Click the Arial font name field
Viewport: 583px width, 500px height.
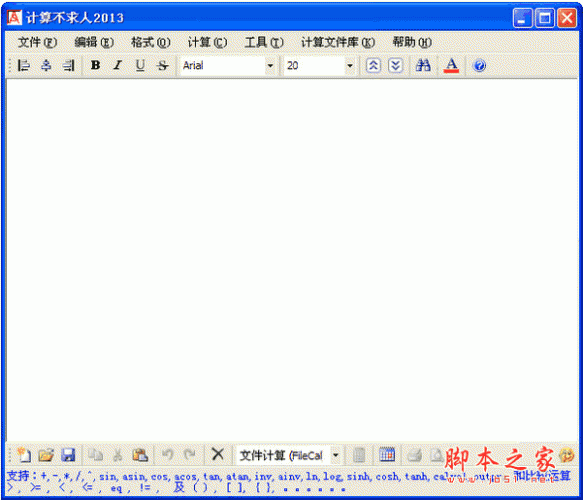pyautogui.click(x=223, y=66)
